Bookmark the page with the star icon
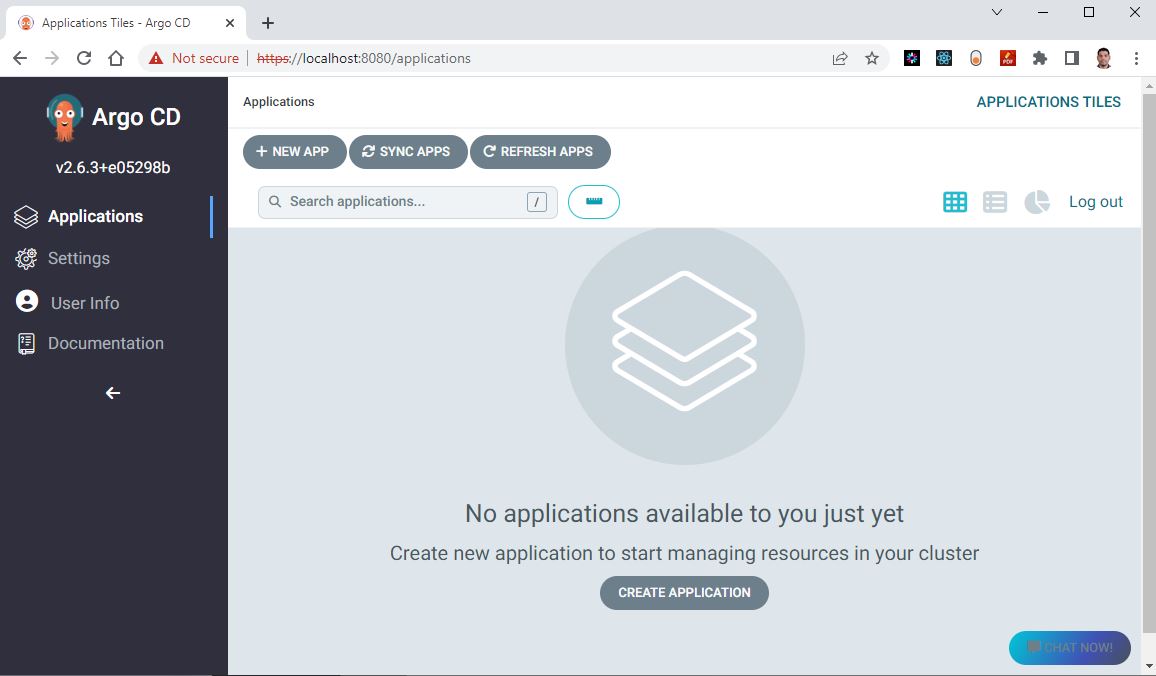 pyautogui.click(x=872, y=58)
